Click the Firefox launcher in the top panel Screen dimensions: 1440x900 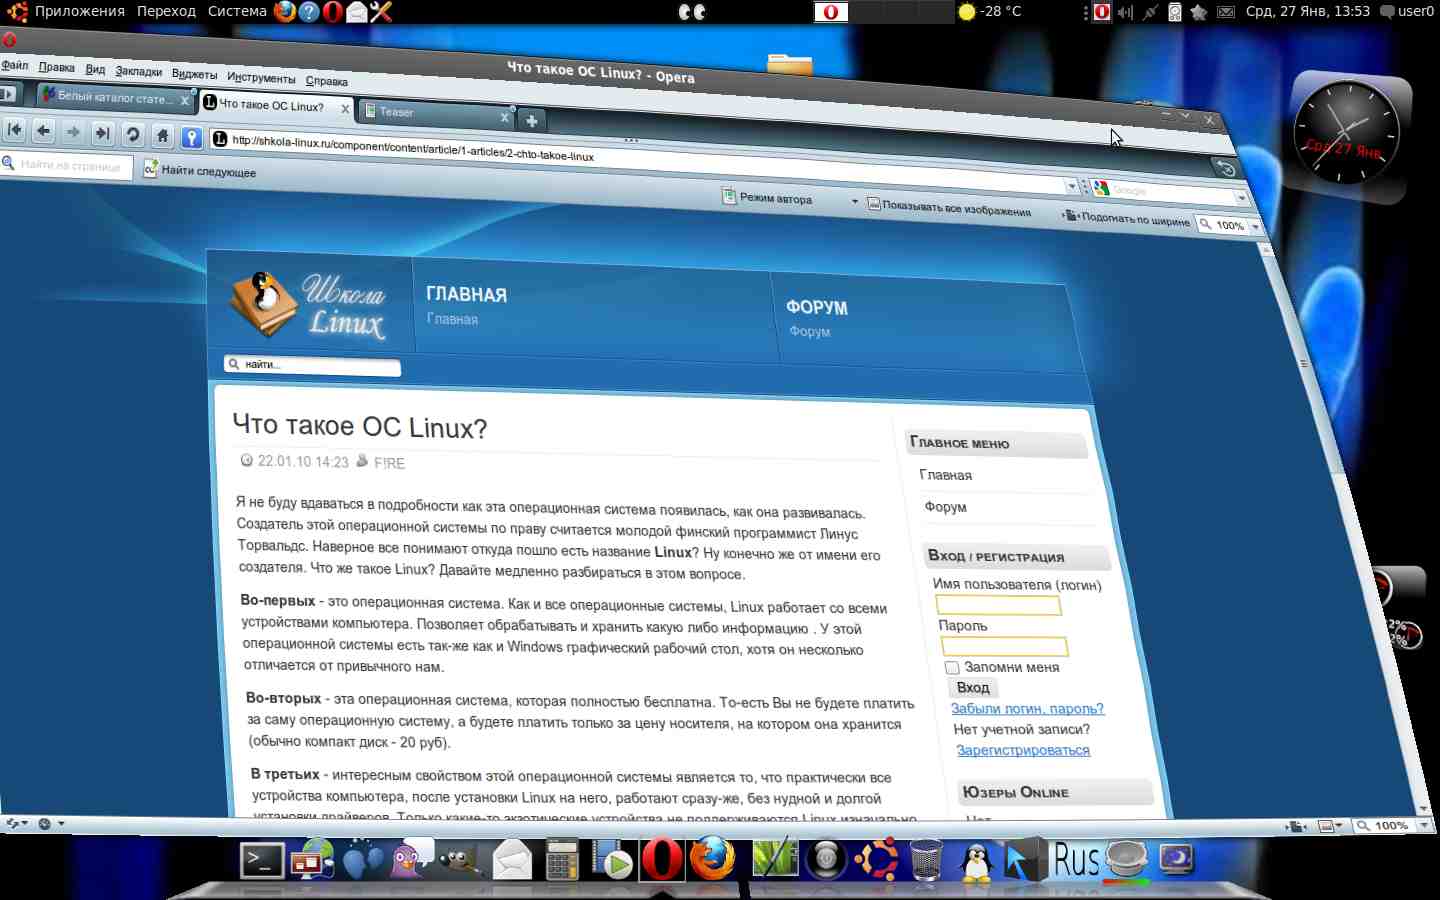(285, 11)
